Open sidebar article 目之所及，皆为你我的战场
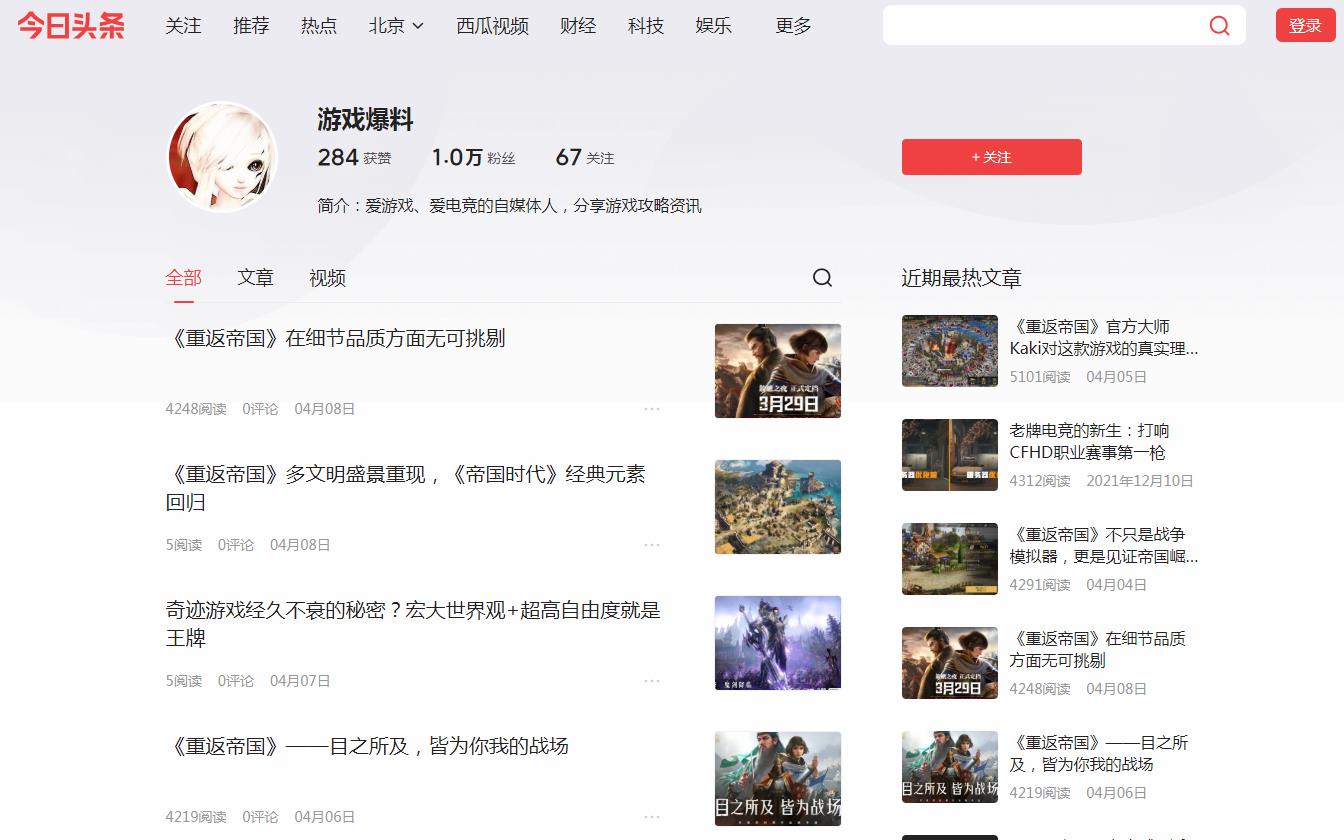This screenshot has width=1344, height=840. [x=1099, y=754]
